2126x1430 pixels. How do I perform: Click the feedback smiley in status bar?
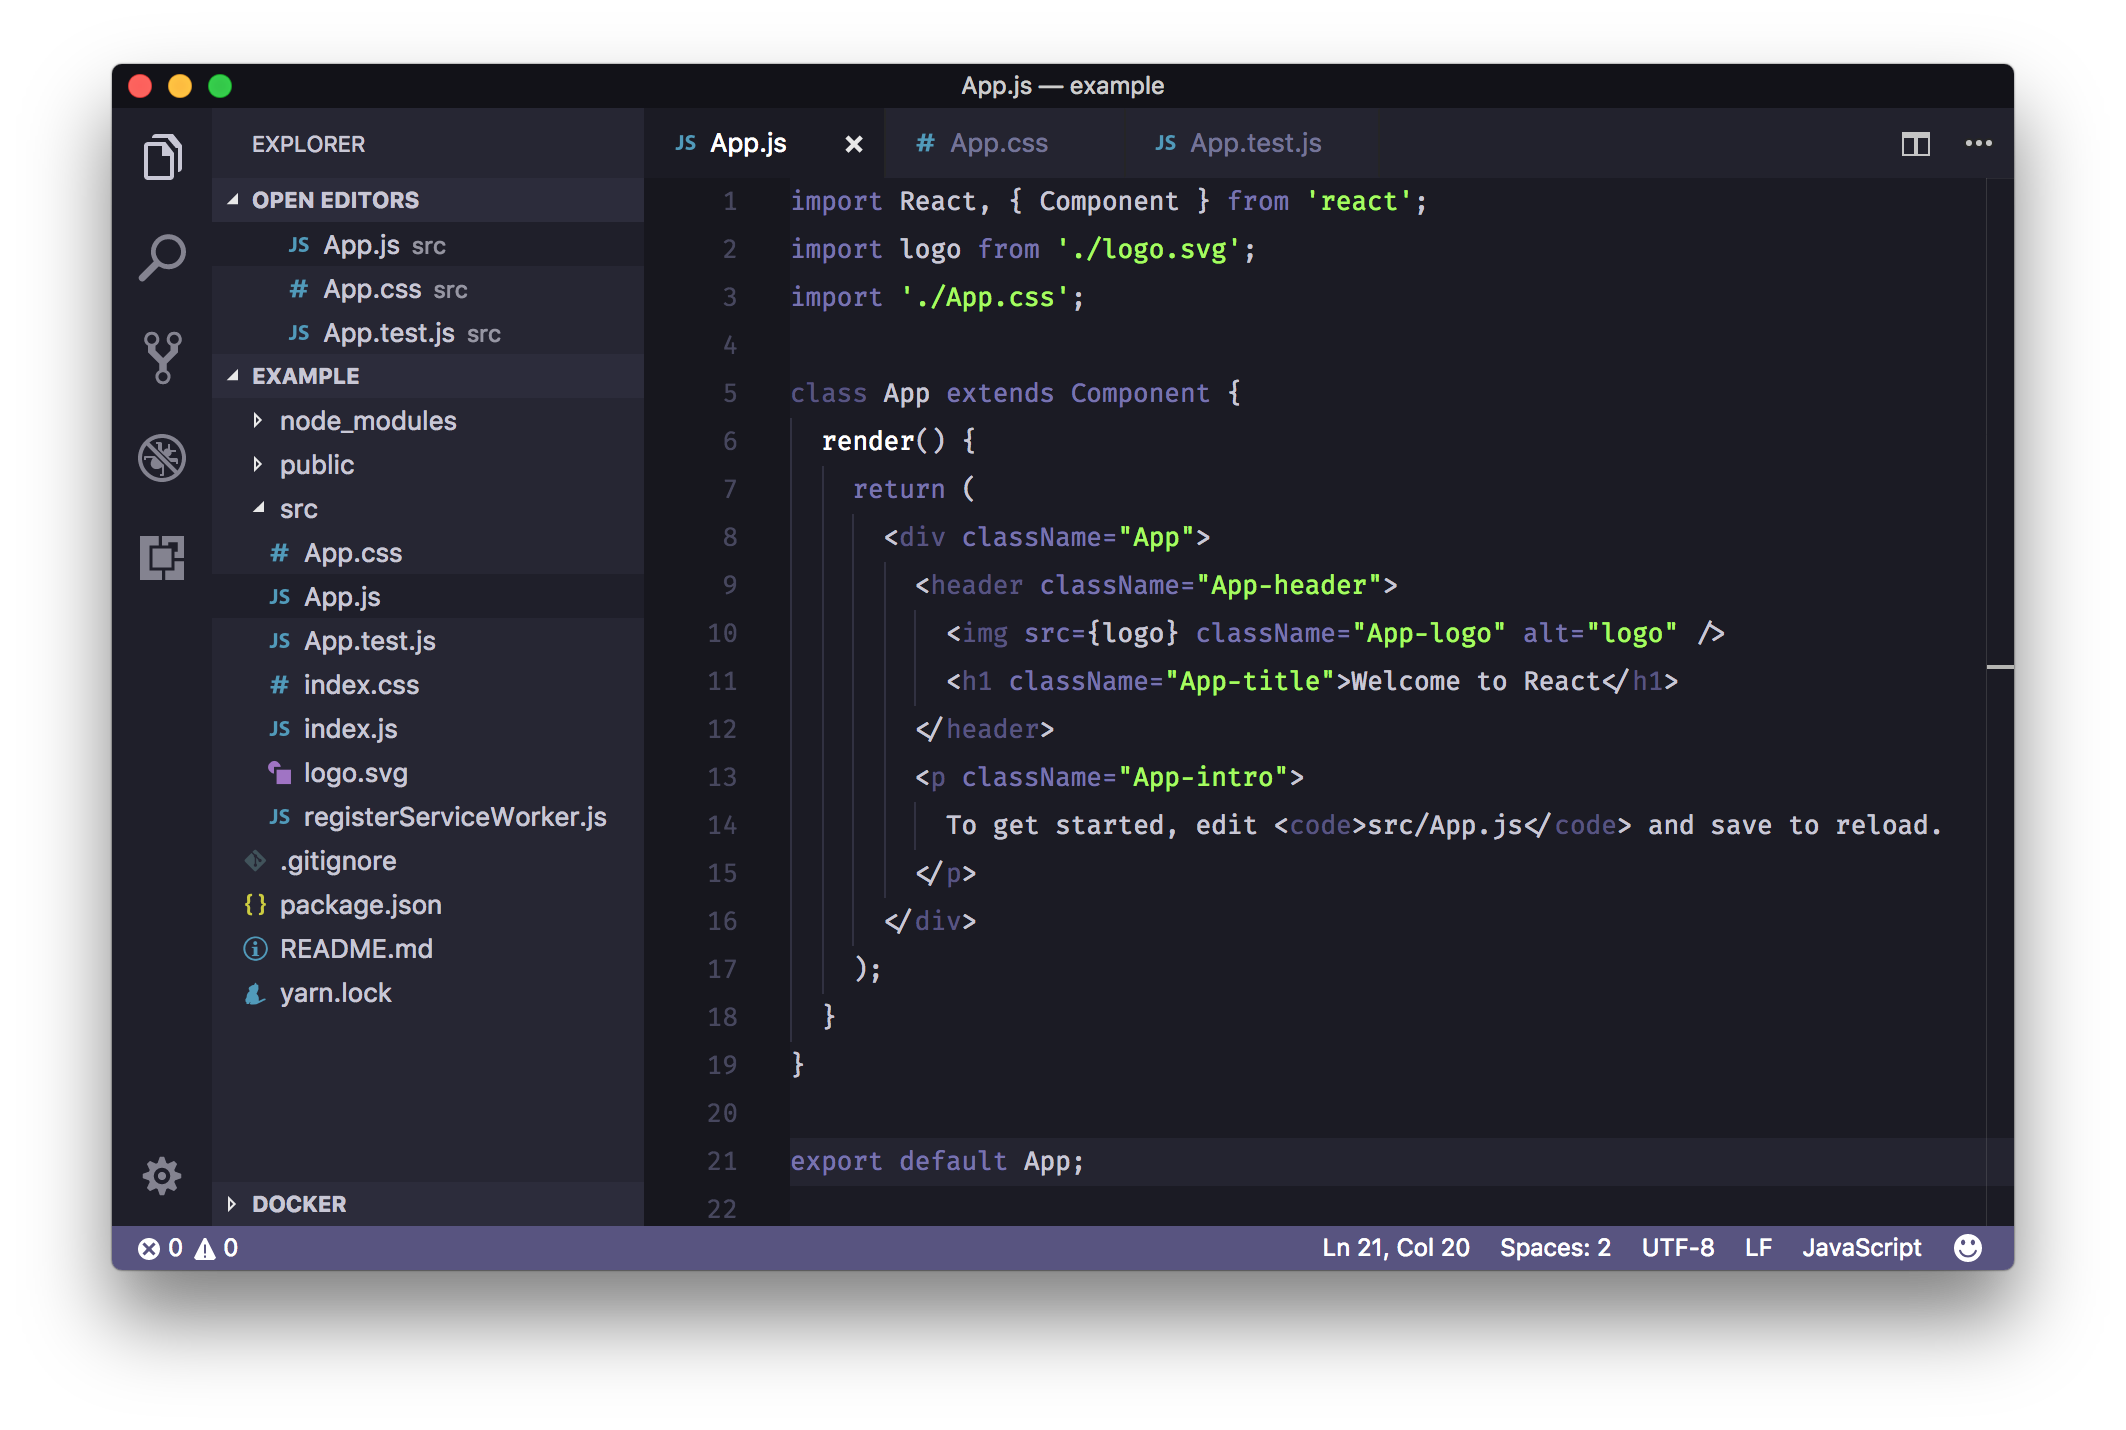point(1967,1248)
